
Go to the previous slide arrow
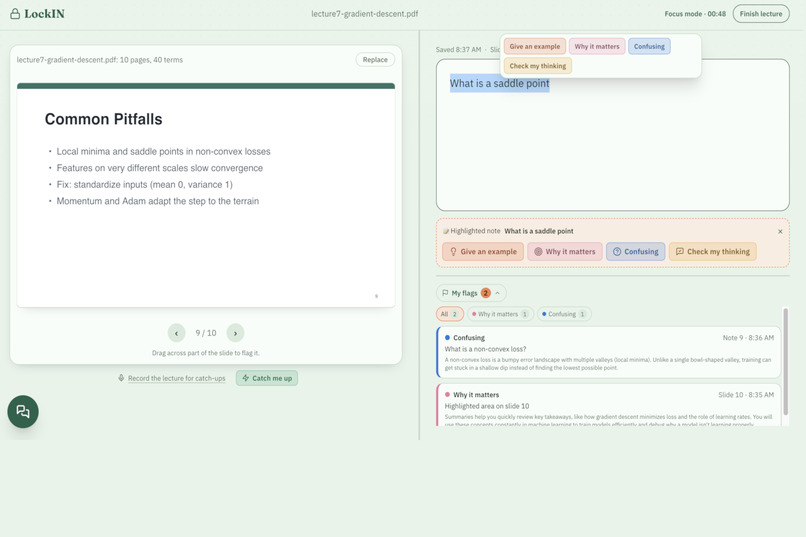point(176,333)
